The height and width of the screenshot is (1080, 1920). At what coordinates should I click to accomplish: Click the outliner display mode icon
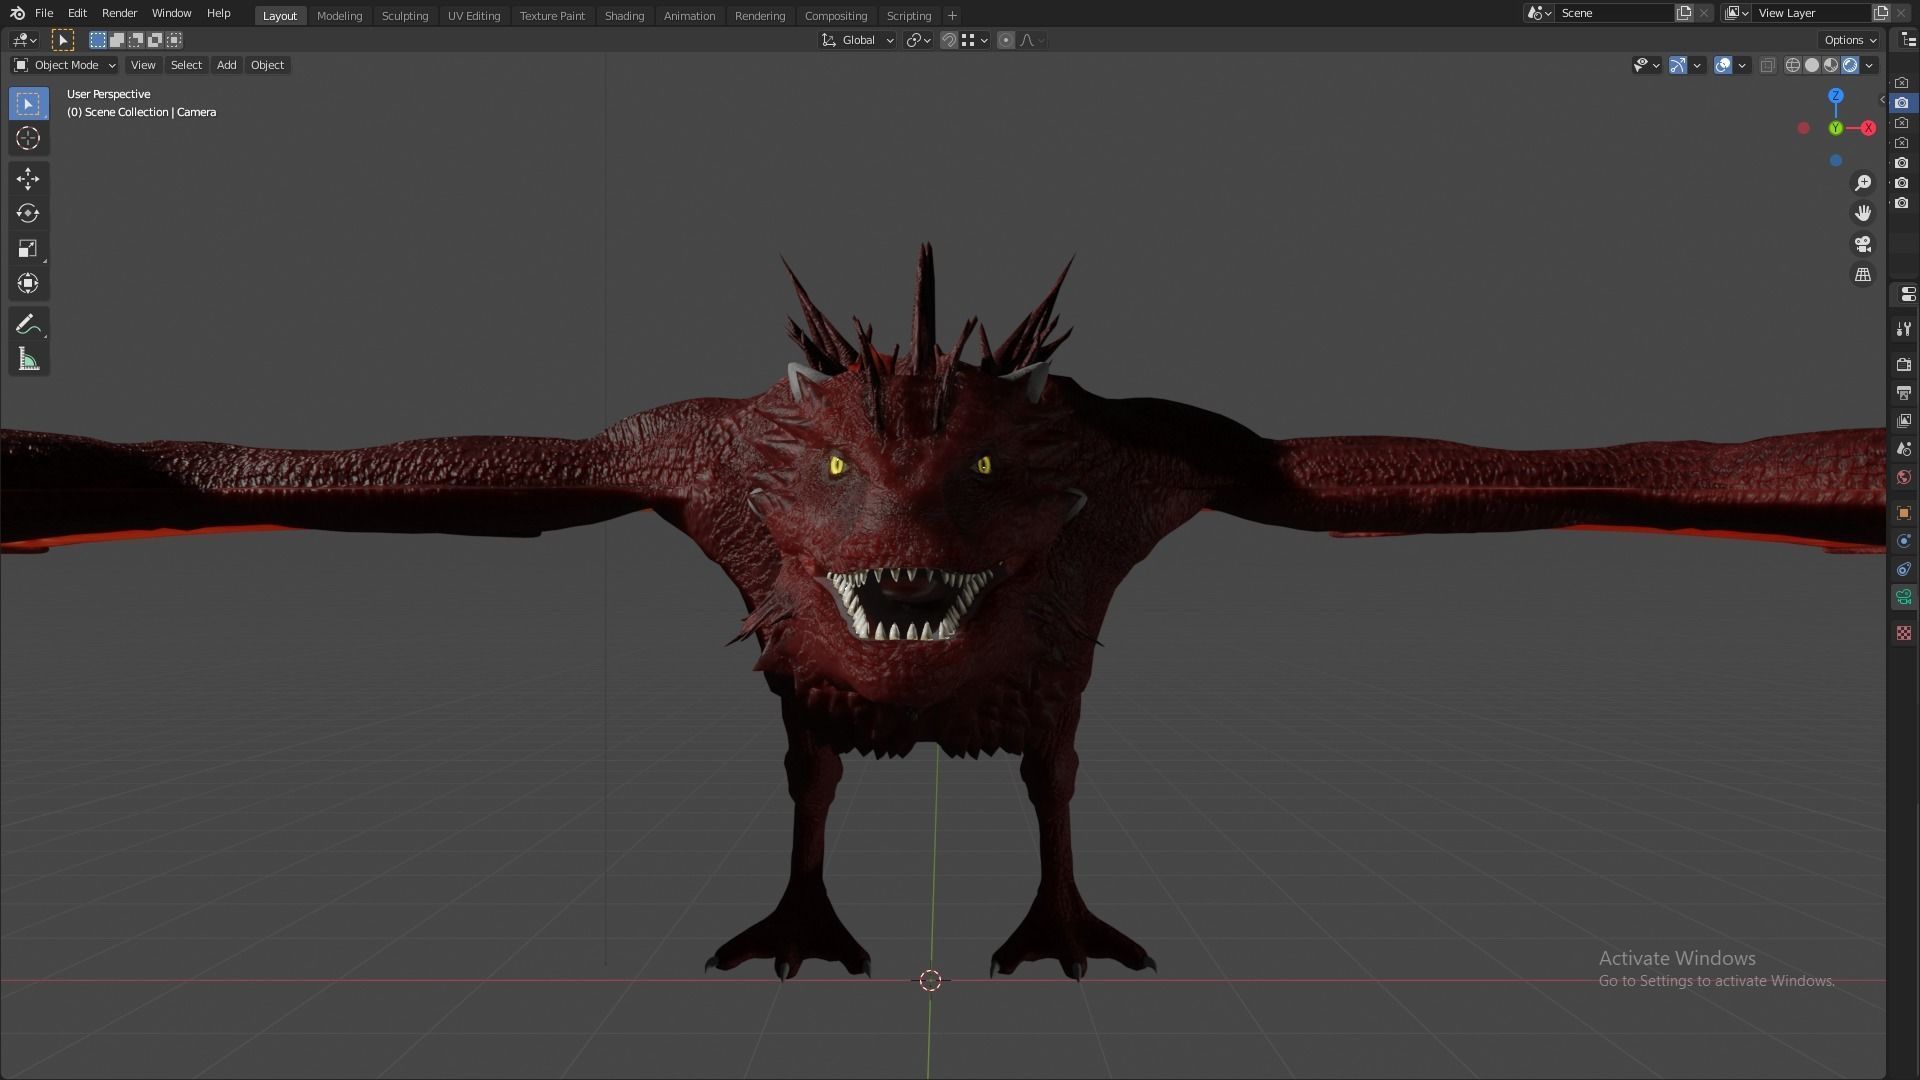[x=1909, y=40]
